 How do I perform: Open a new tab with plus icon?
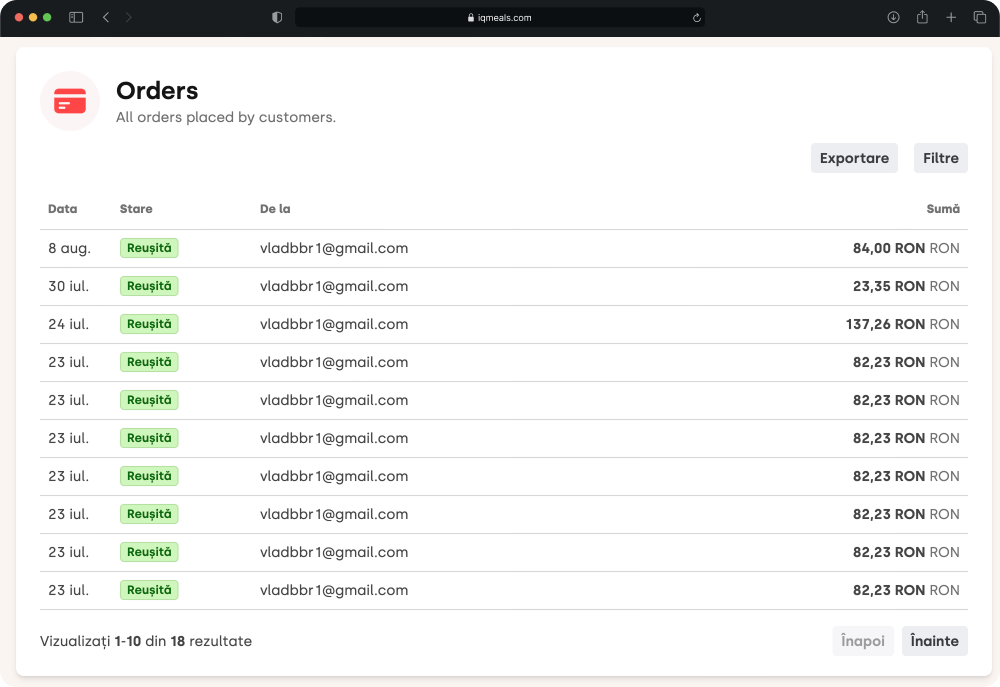point(951,18)
